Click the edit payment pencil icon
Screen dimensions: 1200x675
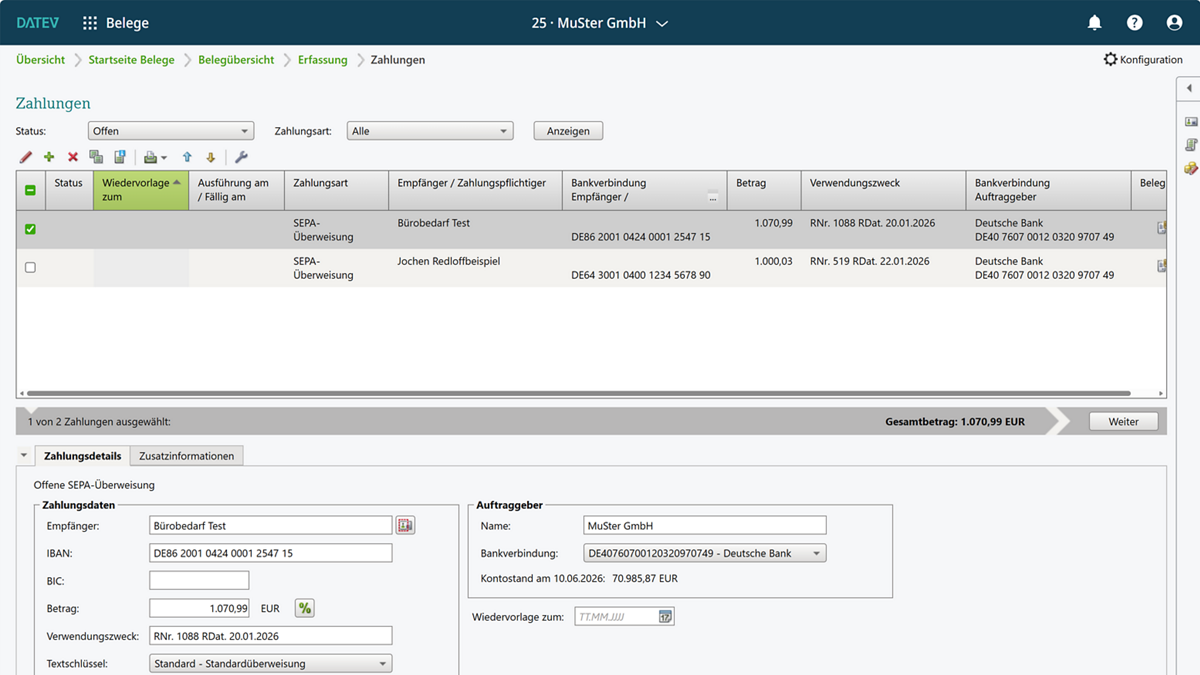pyautogui.click(x=26, y=157)
